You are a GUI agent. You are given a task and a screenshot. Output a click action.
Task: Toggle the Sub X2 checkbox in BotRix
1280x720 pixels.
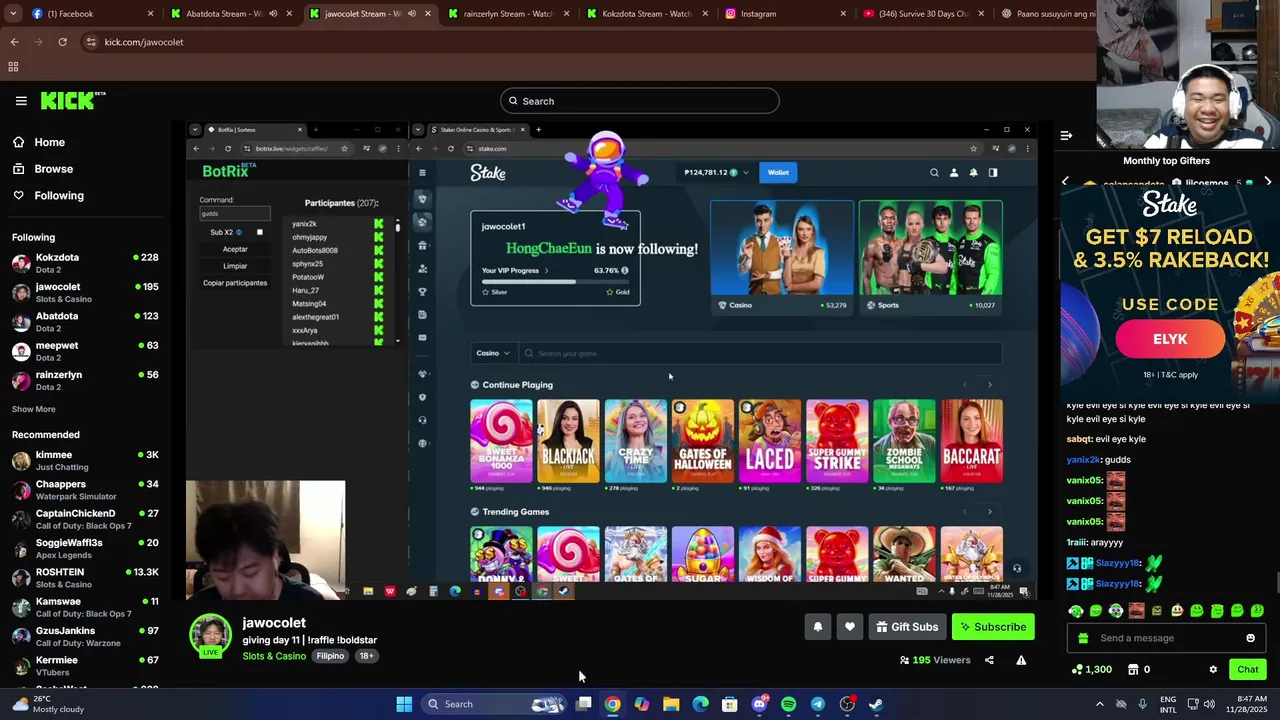[x=259, y=232]
